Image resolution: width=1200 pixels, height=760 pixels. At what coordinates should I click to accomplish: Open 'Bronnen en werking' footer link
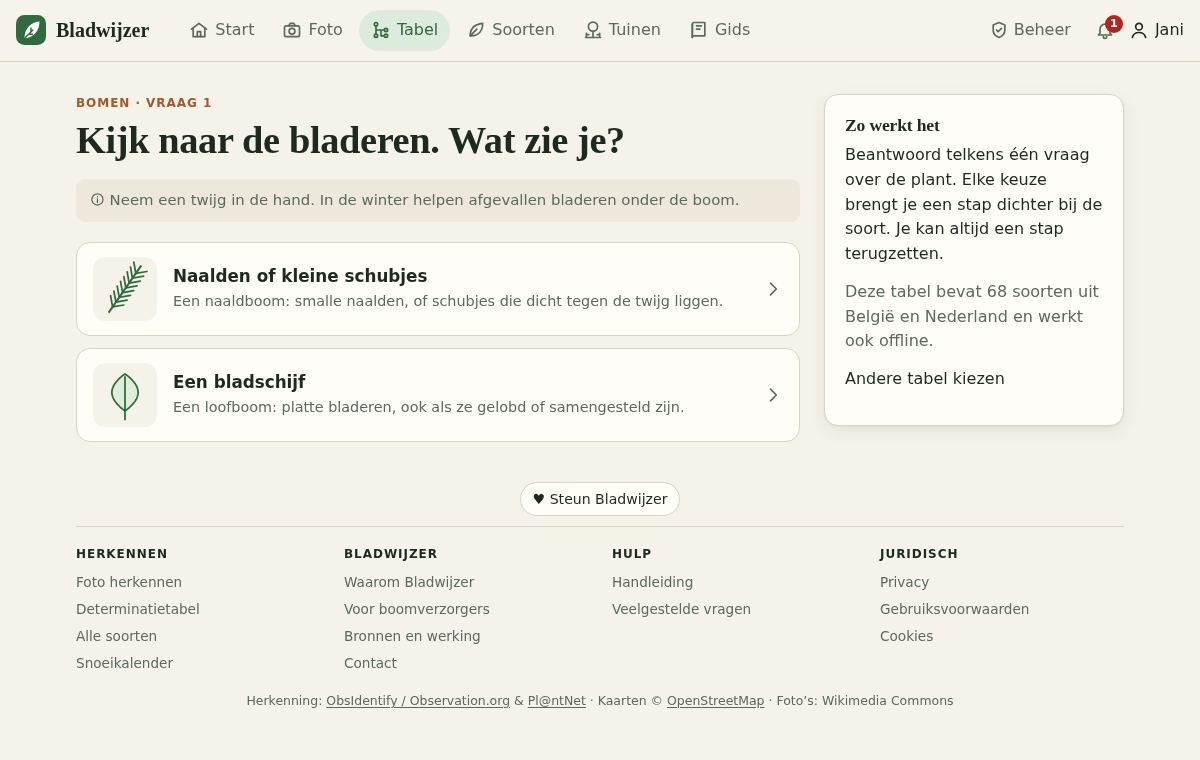tap(412, 636)
